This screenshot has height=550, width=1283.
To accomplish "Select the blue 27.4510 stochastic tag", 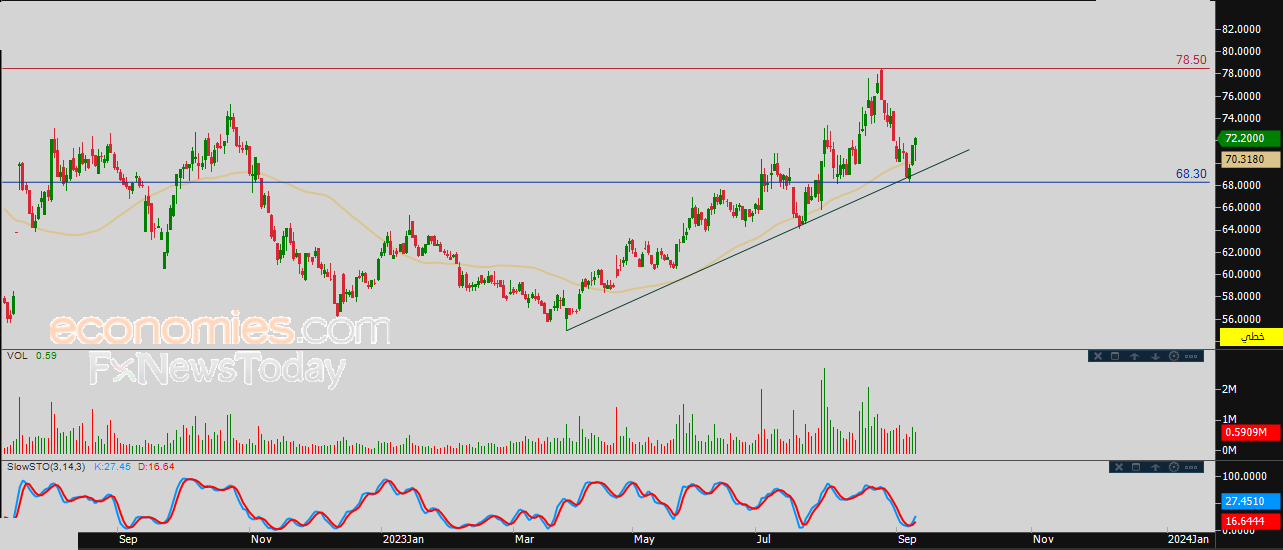I will (x=1250, y=502).
